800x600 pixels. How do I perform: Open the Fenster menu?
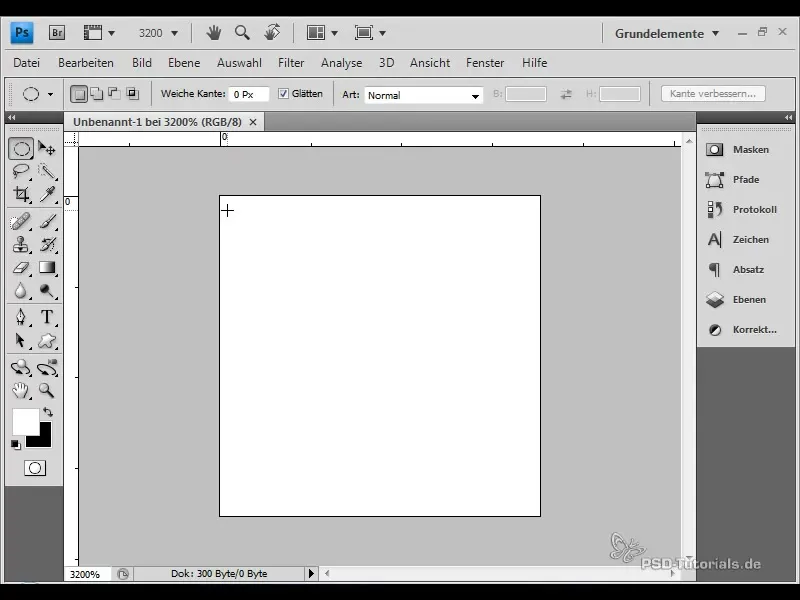tap(485, 63)
